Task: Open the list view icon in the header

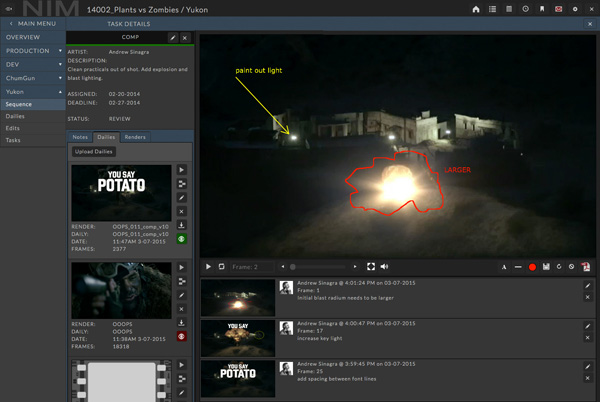Action: click(x=492, y=9)
